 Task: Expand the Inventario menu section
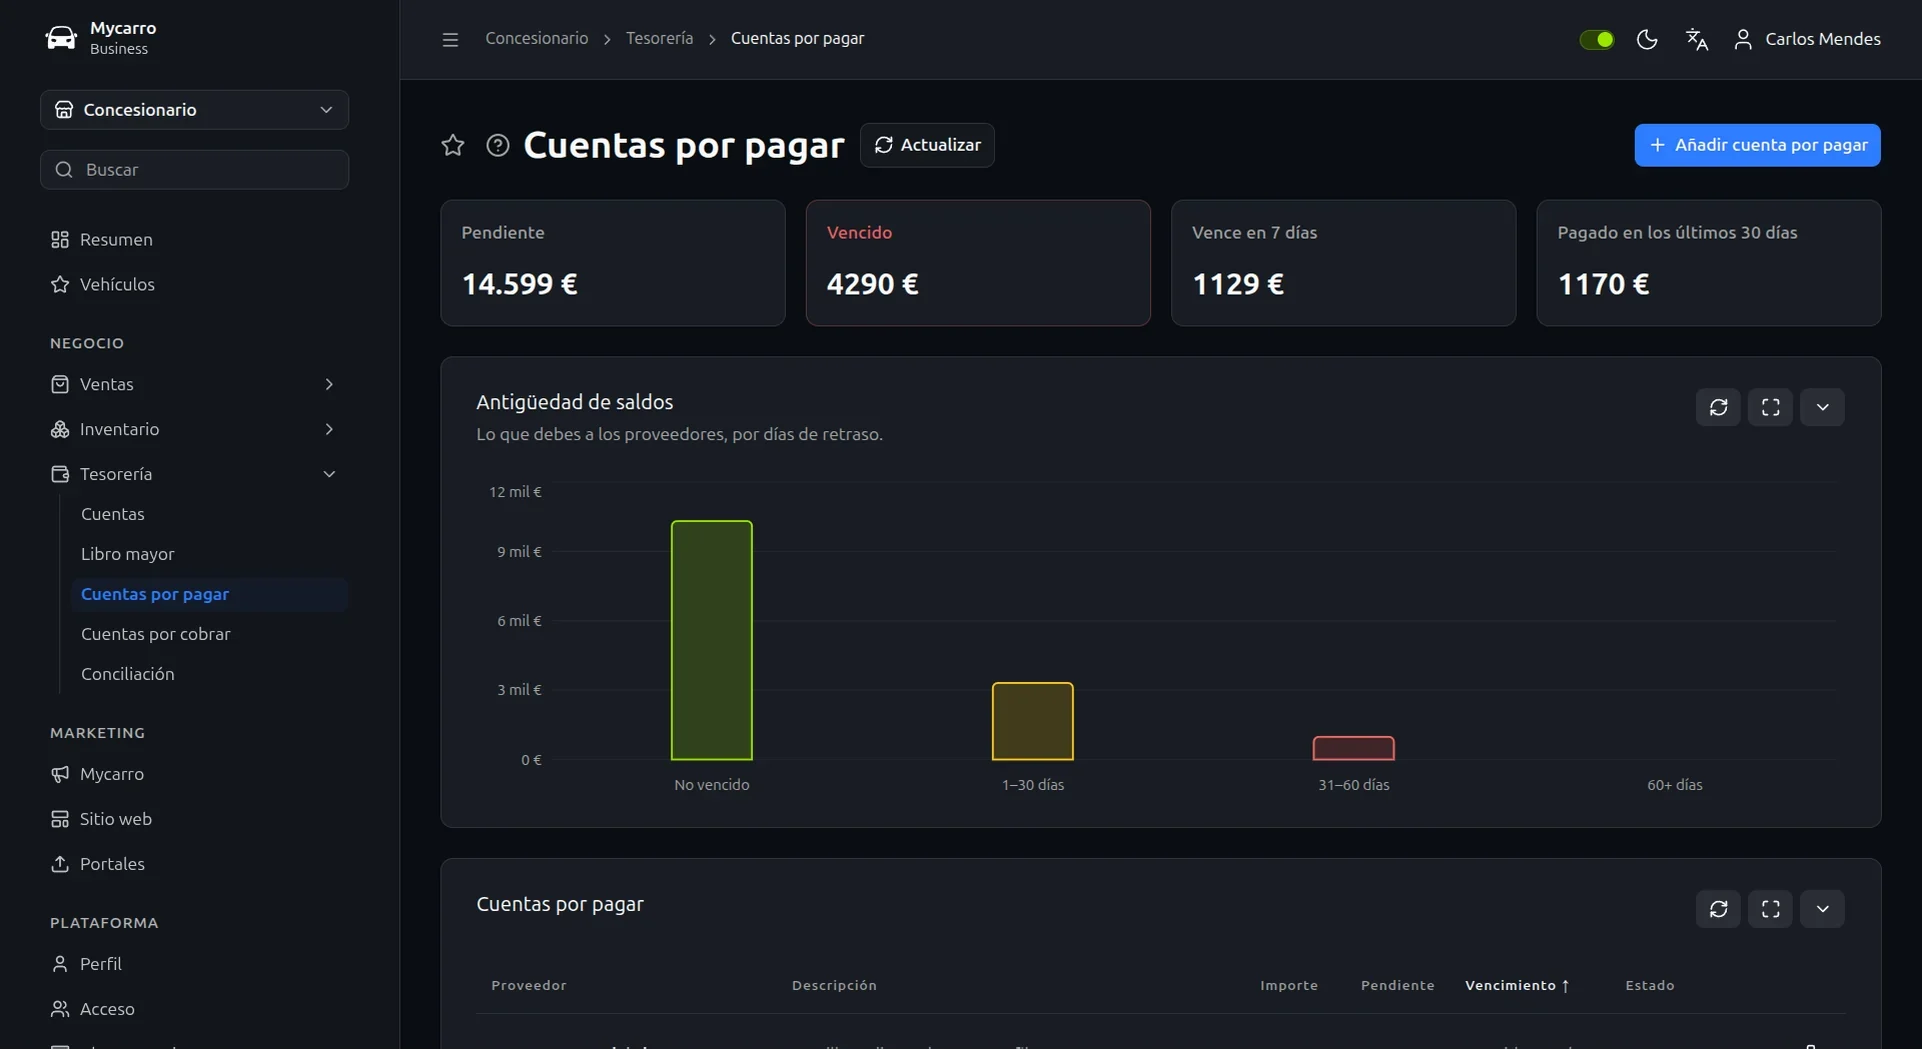(x=194, y=430)
